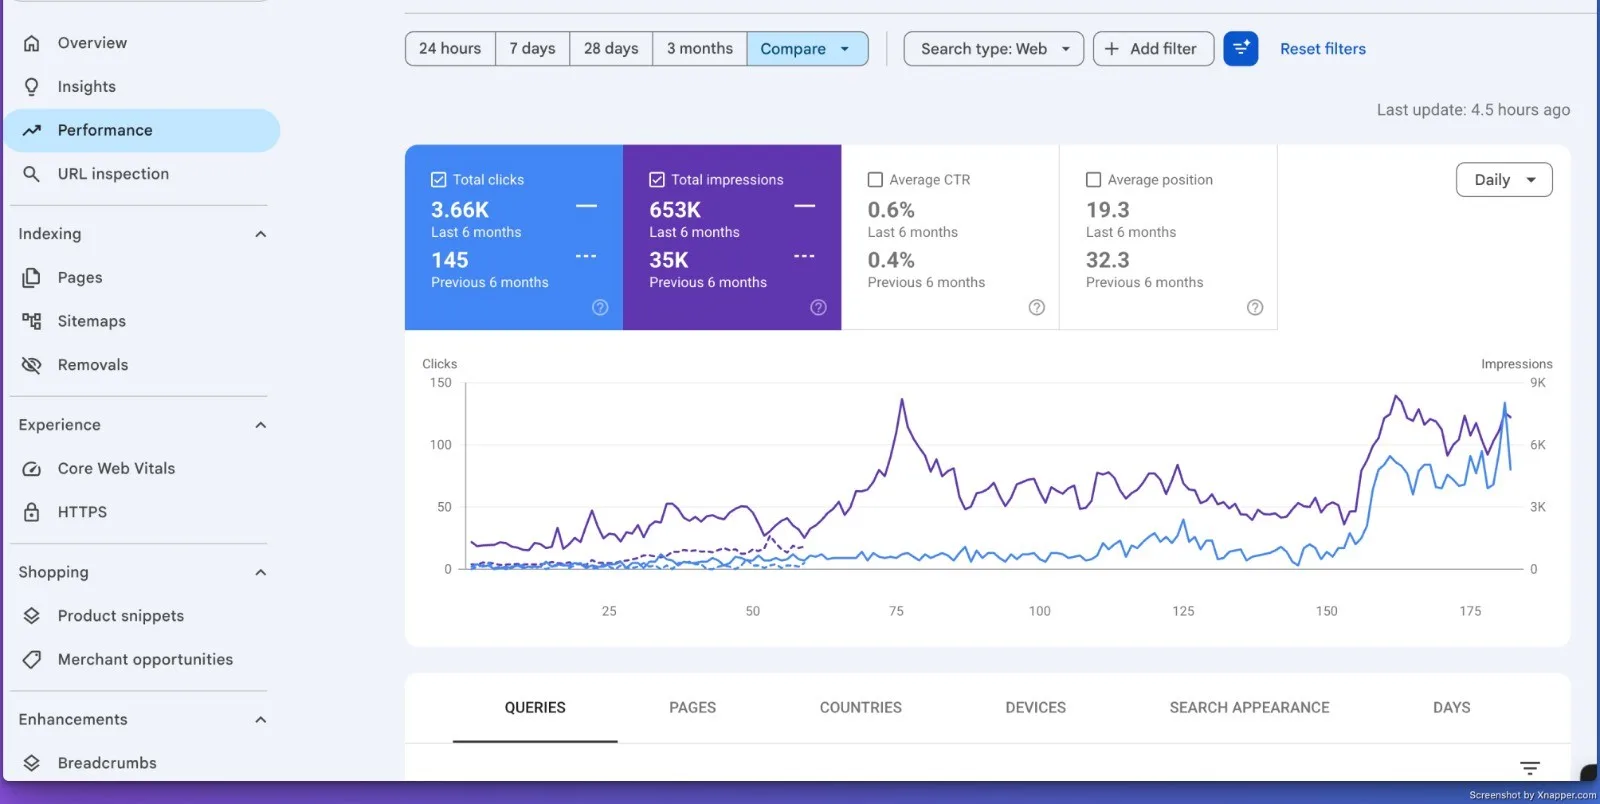Image resolution: width=1600 pixels, height=804 pixels.
Task: Open help icon on Average CTR card
Action: tap(1037, 307)
